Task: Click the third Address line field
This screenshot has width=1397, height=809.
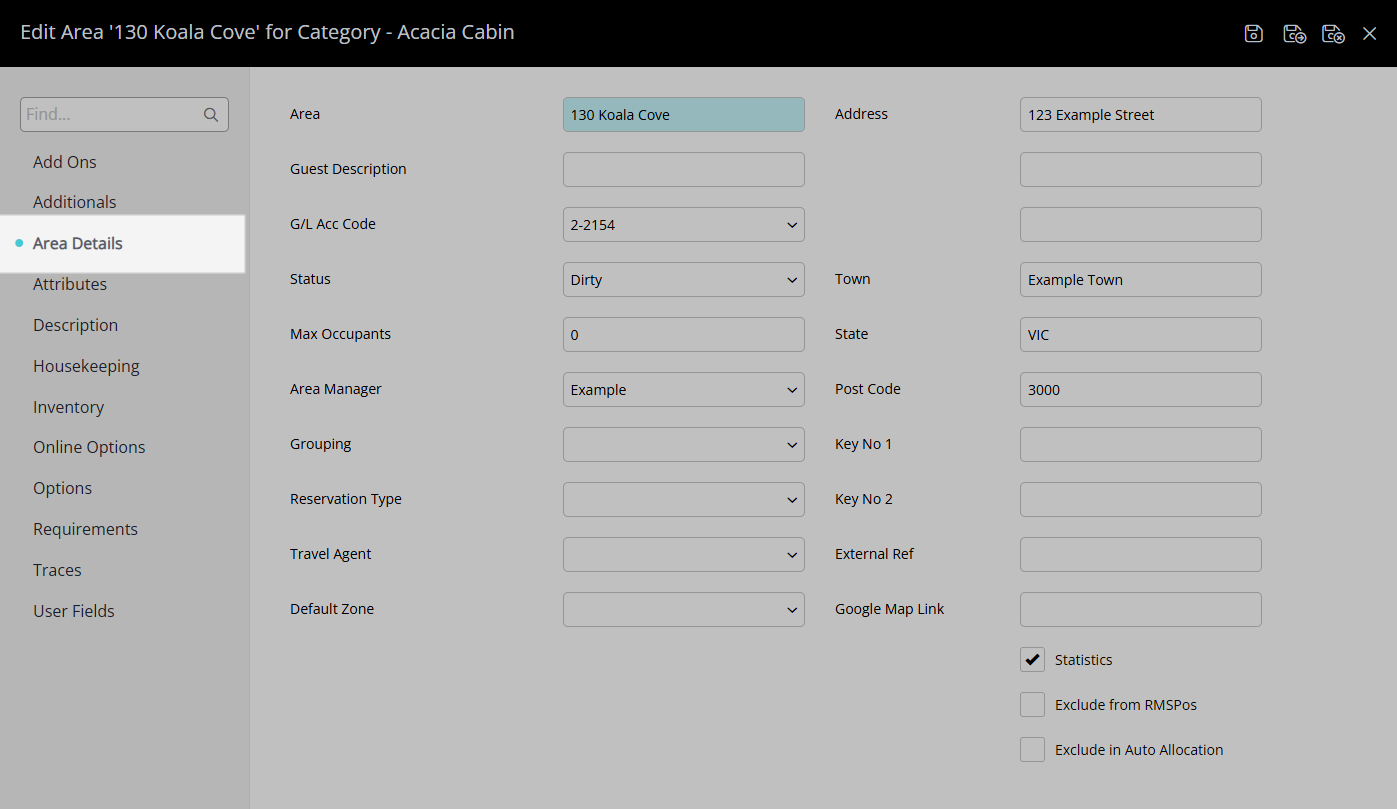Action: [x=1141, y=225]
